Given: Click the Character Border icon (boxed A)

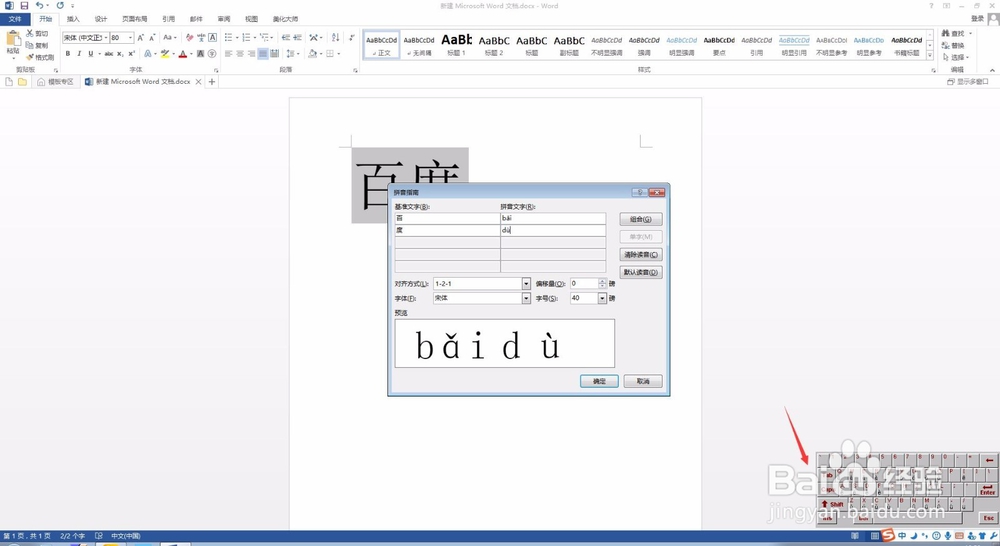Looking at the screenshot, I should coord(212,38).
